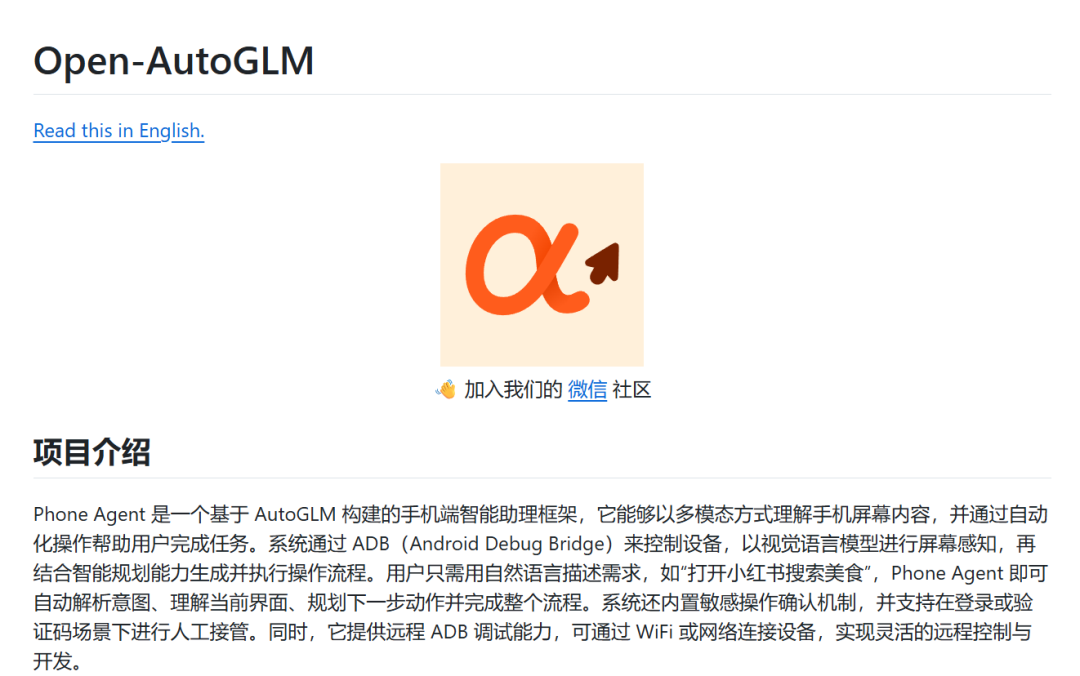The height and width of the screenshot is (676, 1080).
Task: Click the 加入我们的 text beside the emoji
Action: click(513, 389)
